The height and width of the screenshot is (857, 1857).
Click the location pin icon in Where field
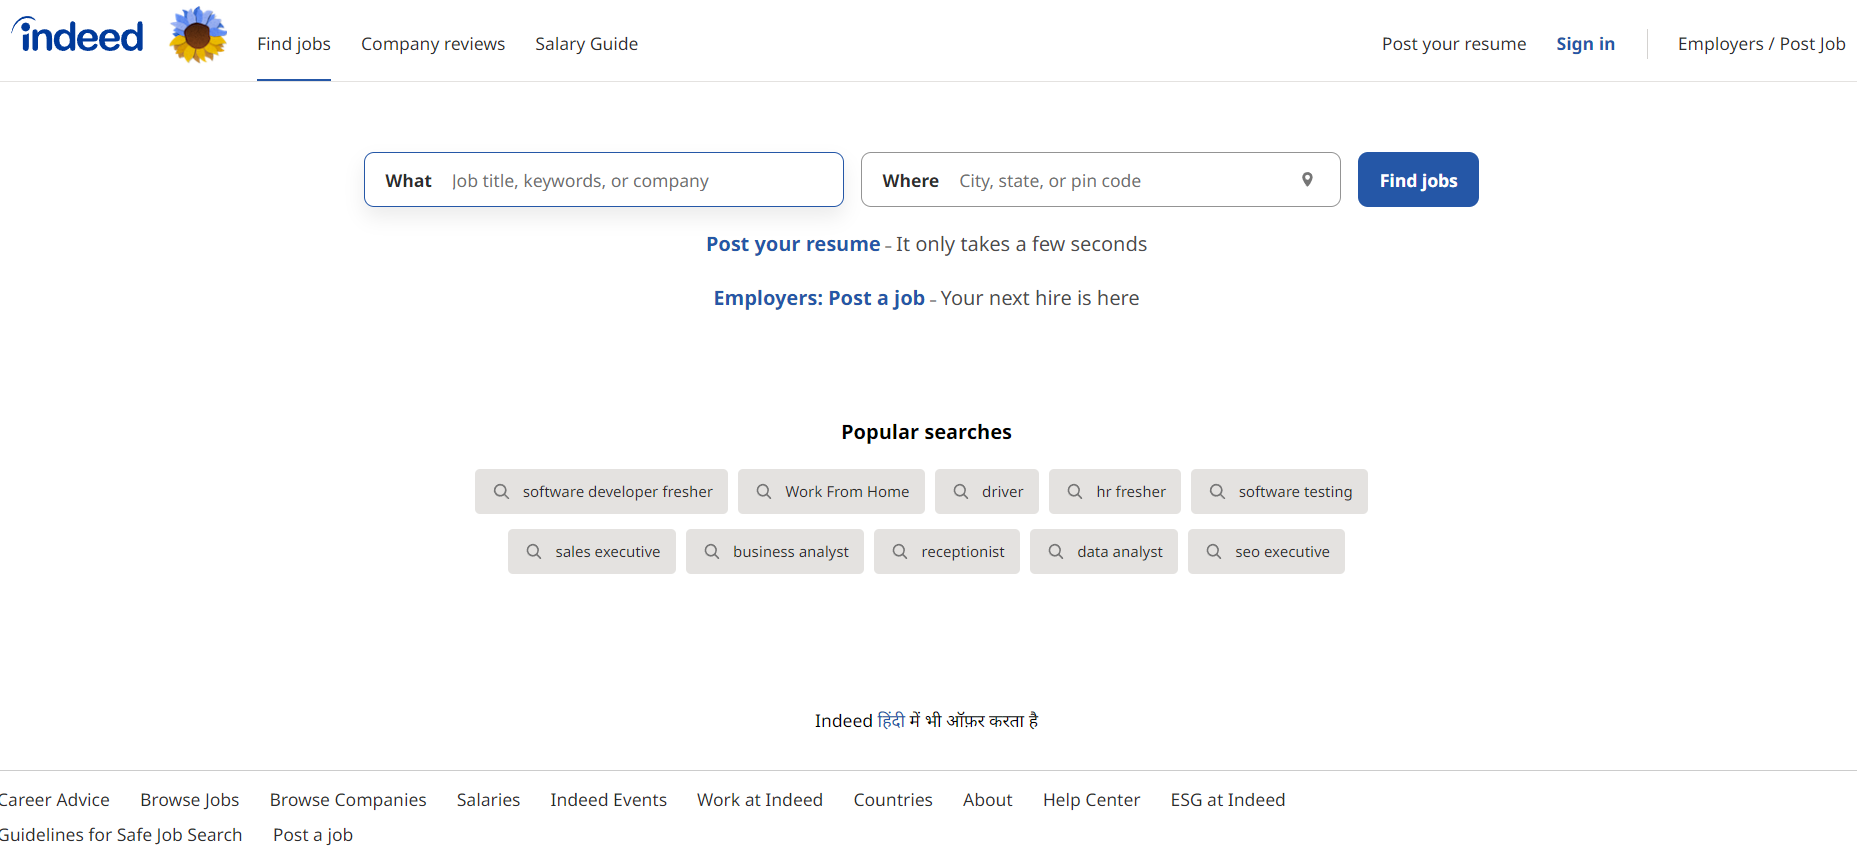(x=1307, y=180)
